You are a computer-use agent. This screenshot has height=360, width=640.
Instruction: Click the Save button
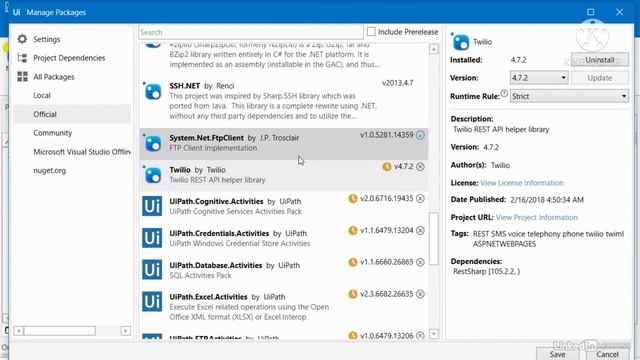pyautogui.click(x=557, y=353)
